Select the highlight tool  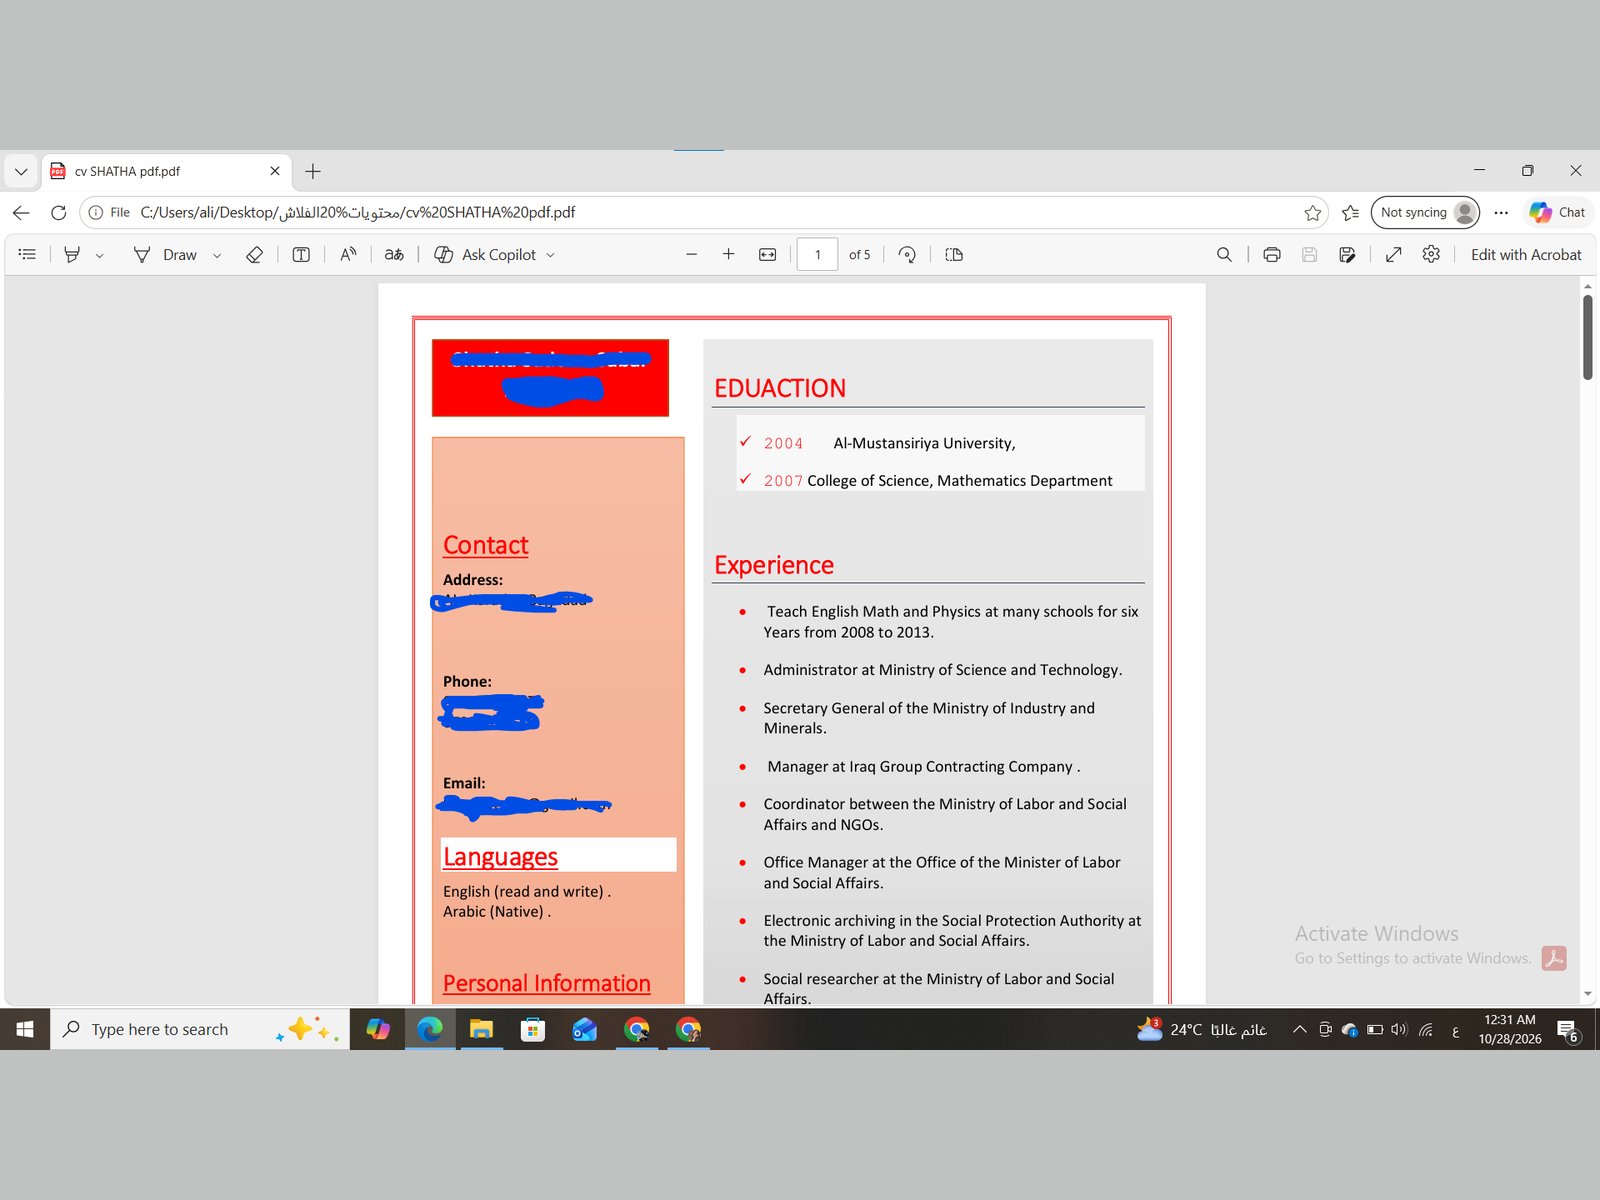72,255
